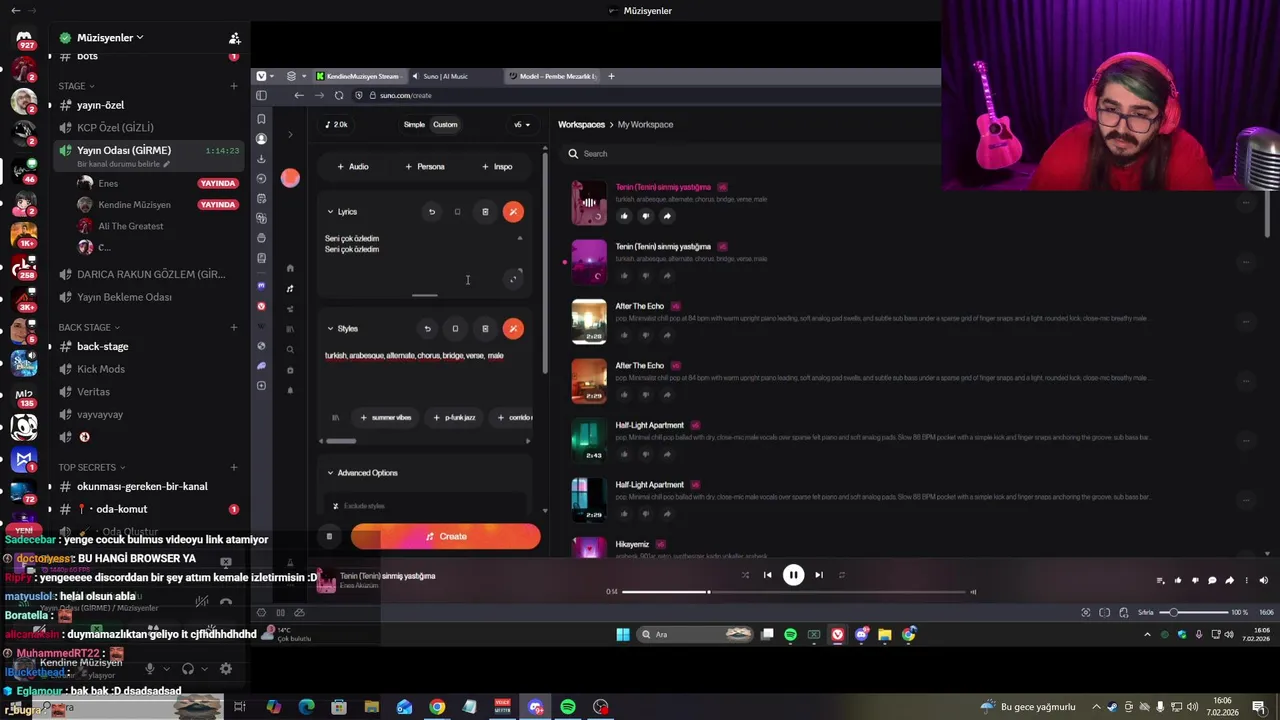Toggle the Vivaldi side panel button

coord(261,95)
